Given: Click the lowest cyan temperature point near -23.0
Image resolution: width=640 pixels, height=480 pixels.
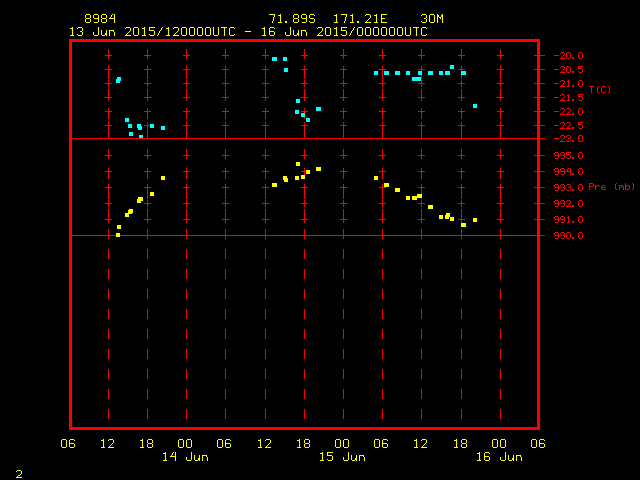Looking at the screenshot, I should [141, 137].
